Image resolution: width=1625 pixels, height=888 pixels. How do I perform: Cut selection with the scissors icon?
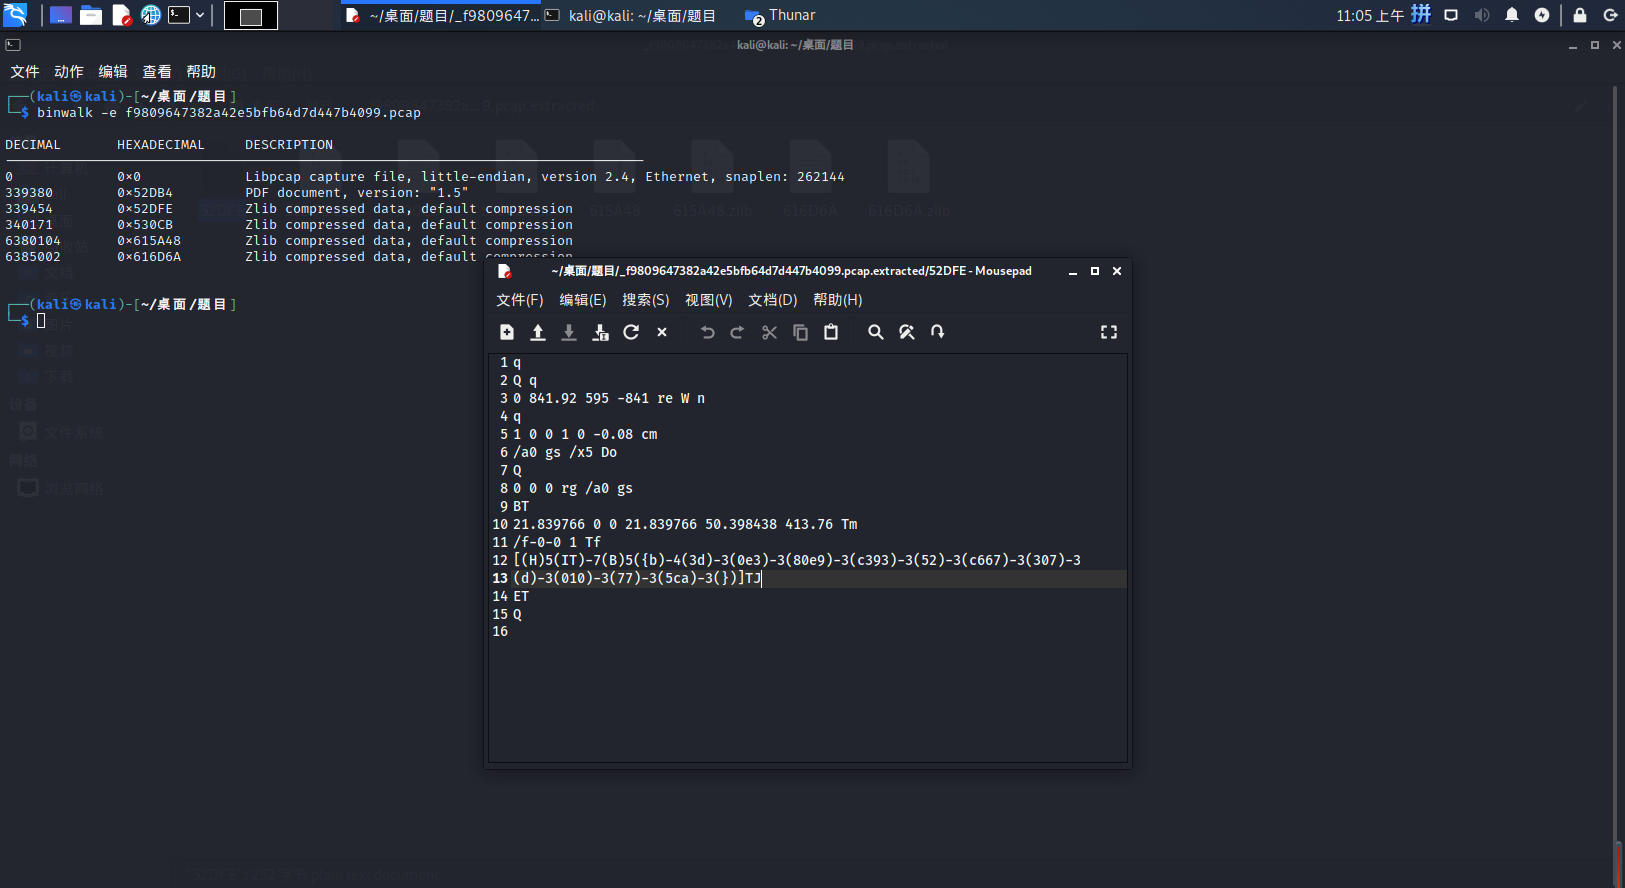point(769,332)
